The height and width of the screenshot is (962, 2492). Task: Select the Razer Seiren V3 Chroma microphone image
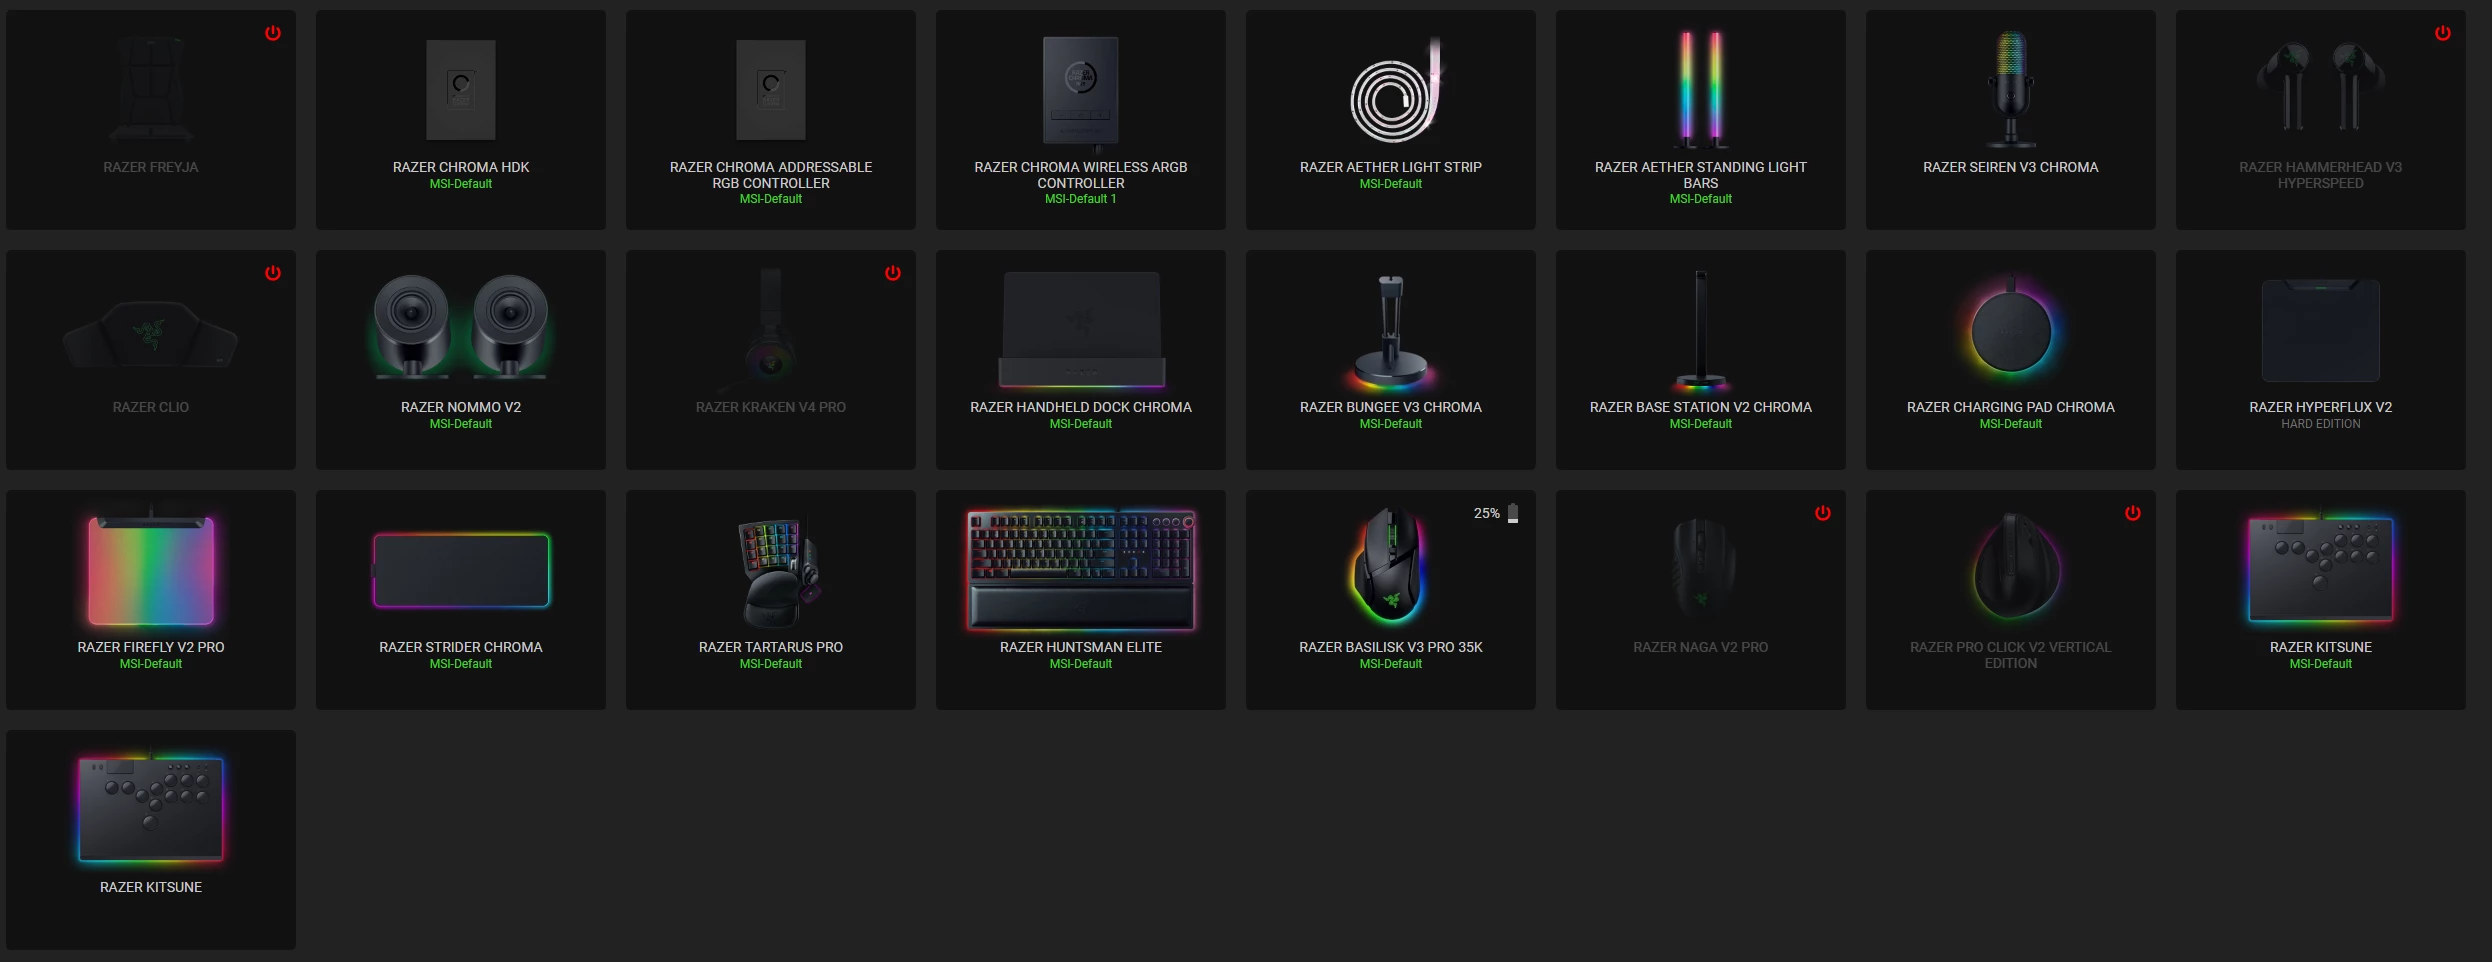(2011, 90)
